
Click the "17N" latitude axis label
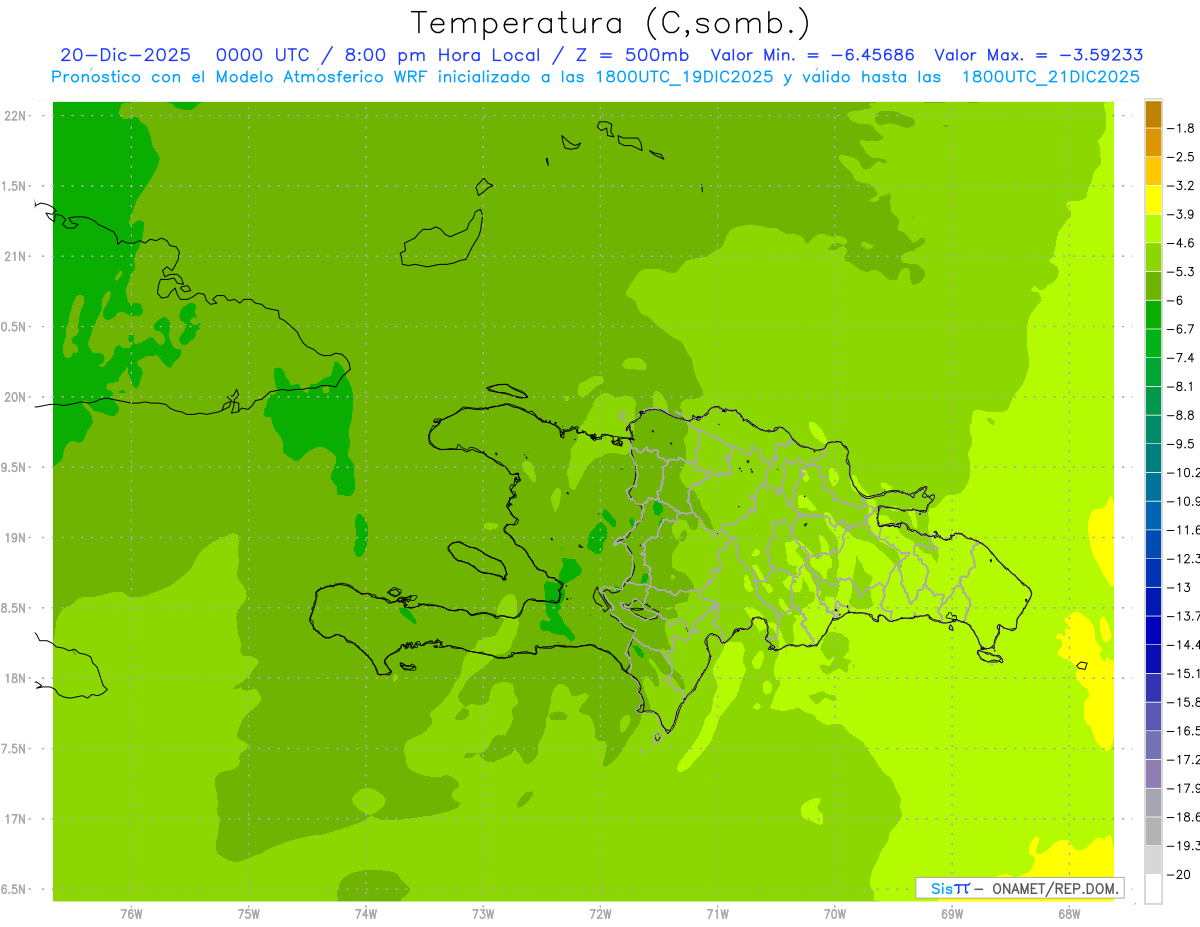point(15,819)
